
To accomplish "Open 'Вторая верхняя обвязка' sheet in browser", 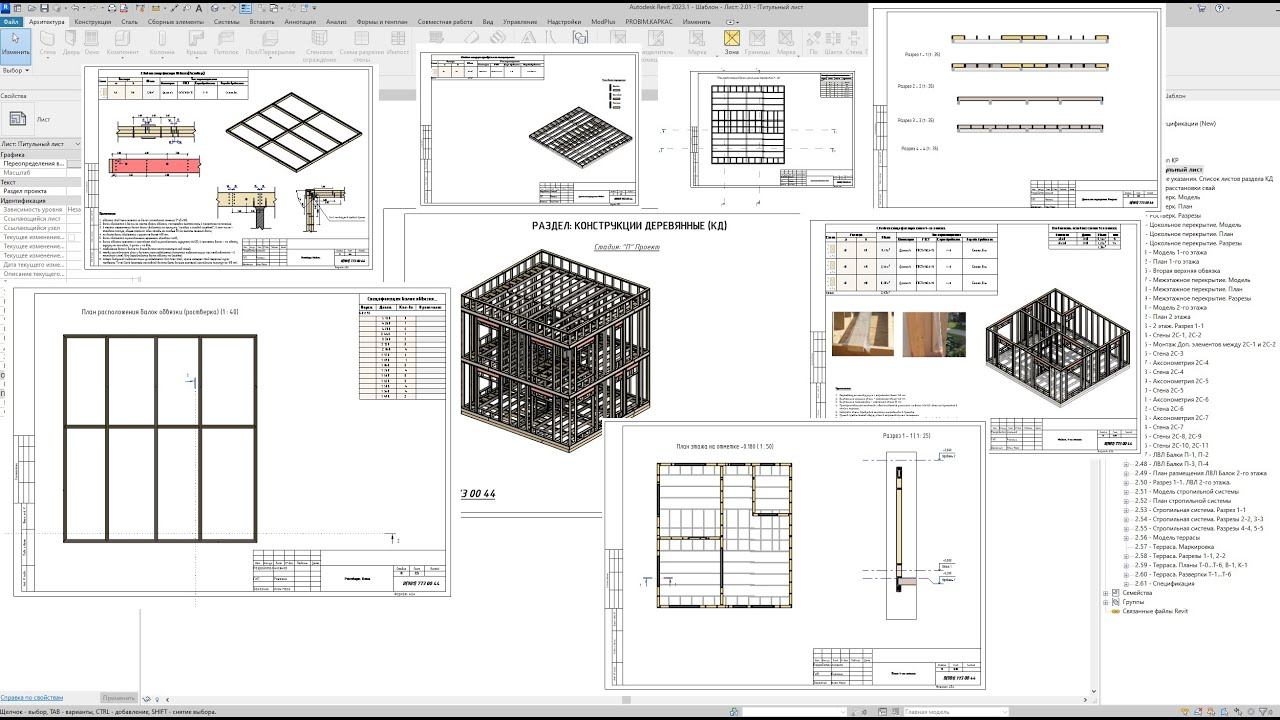I will click(x=1187, y=271).
